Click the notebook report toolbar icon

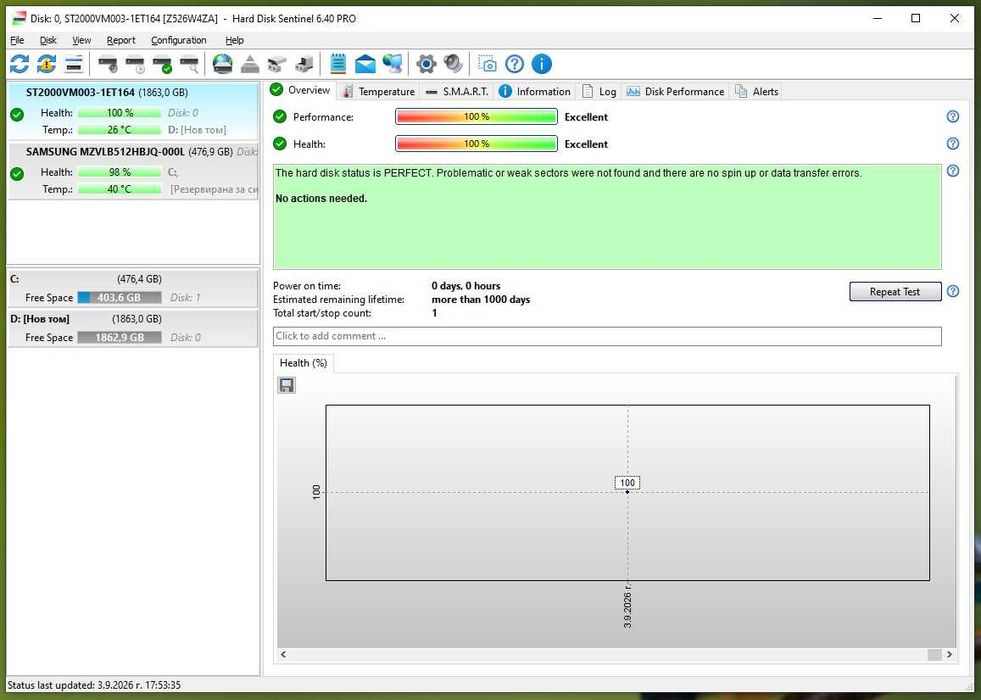(338, 64)
